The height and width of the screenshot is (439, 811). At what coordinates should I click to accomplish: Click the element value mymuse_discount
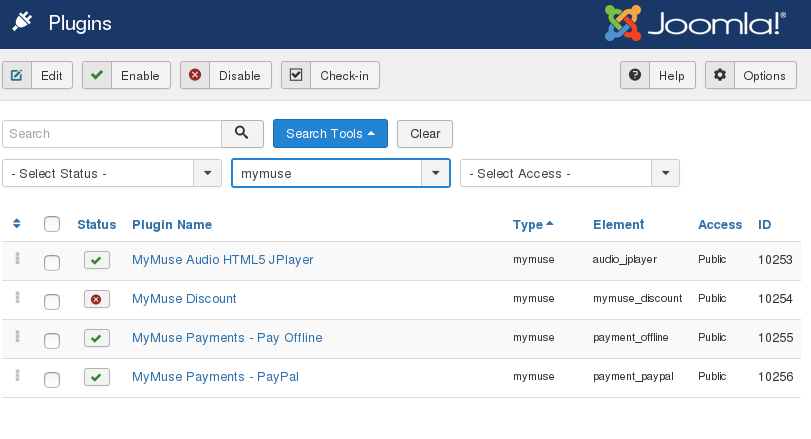point(638,298)
